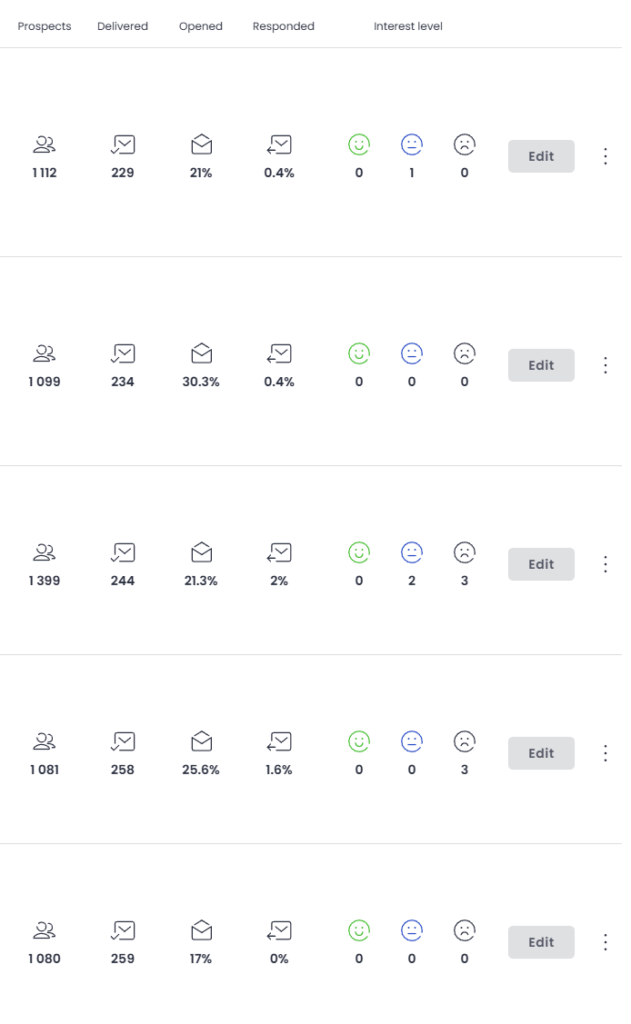Open the three-dot menu for the 1399 prospects row
Screen dimensions: 631x1024
coord(605,564)
